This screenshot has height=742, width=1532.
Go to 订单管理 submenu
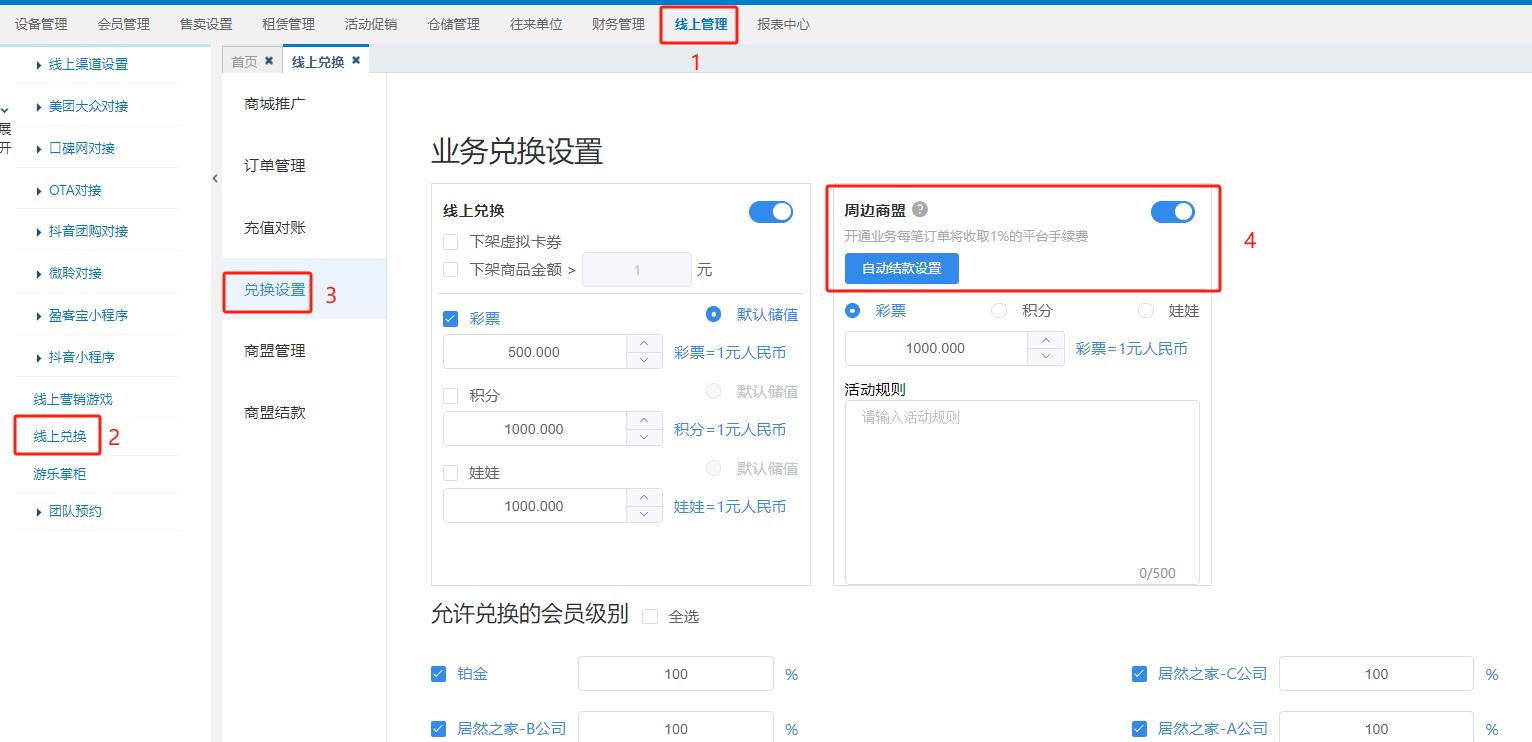[x=275, y=165]
